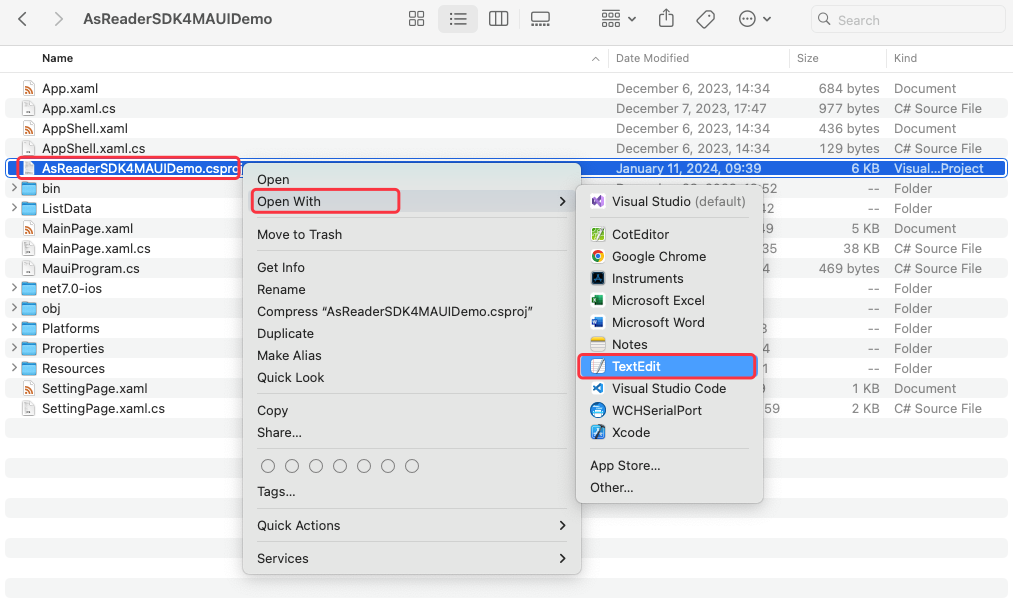
Task: Open the group-by dropdown in toolbar
Action: pyautogui.click(x=618, y=19)
